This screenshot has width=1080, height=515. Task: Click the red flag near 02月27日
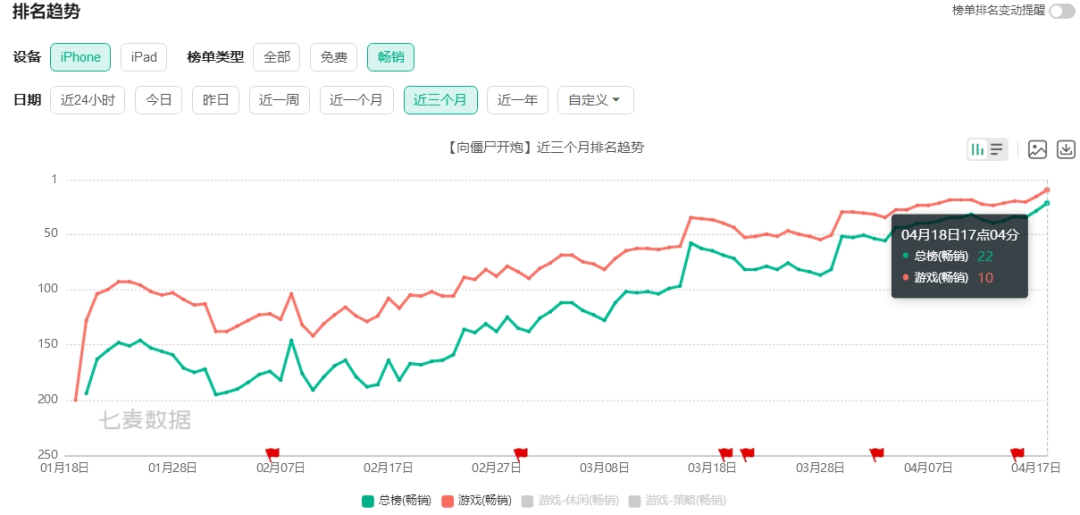520,453
